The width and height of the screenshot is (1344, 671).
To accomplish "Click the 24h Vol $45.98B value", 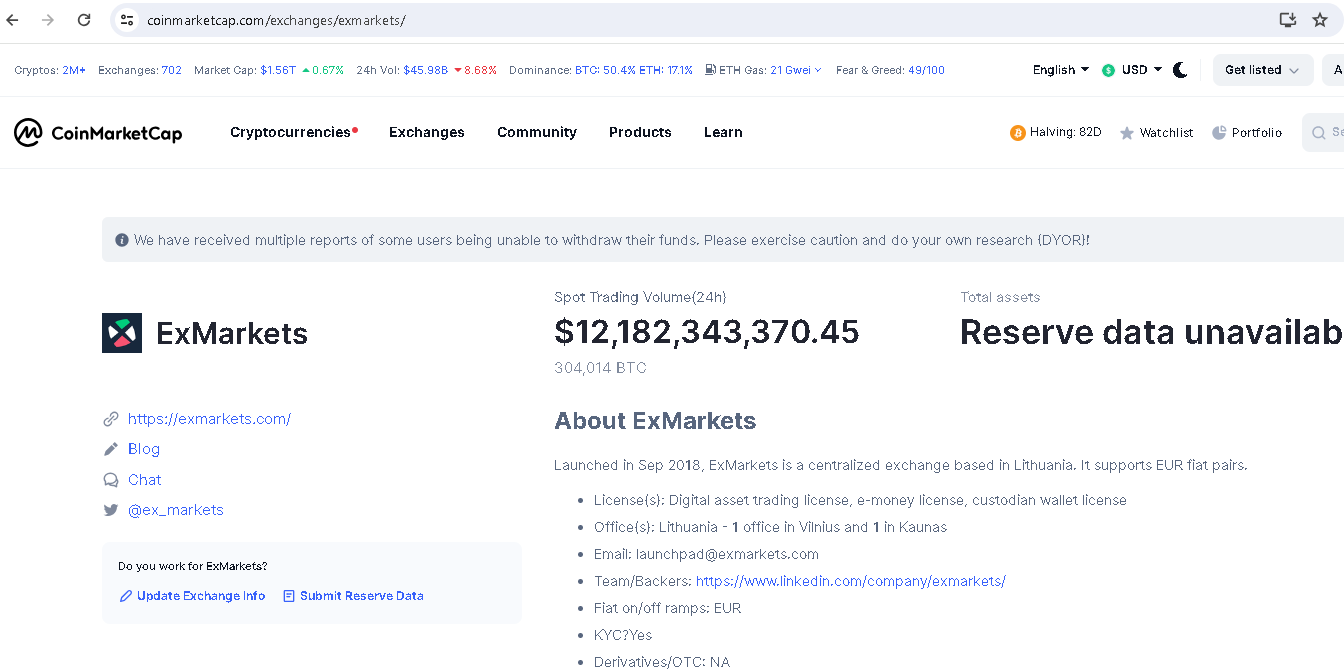I will click(x=425, y=70).
